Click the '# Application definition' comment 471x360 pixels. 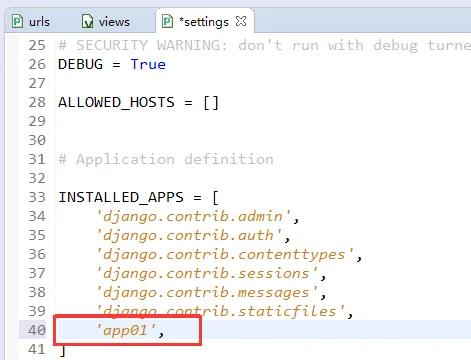pos(166,159)
